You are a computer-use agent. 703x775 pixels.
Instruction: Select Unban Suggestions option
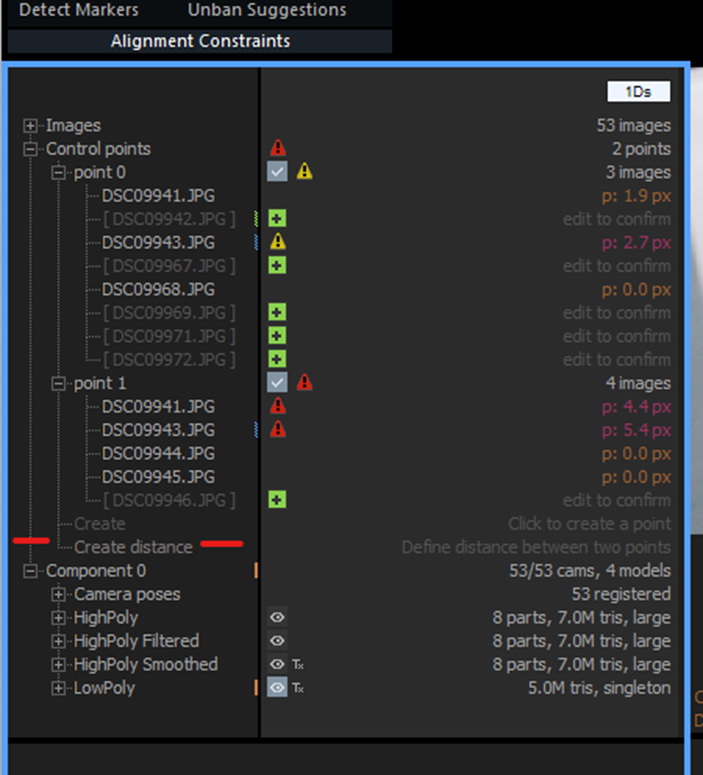click(267, 11)
